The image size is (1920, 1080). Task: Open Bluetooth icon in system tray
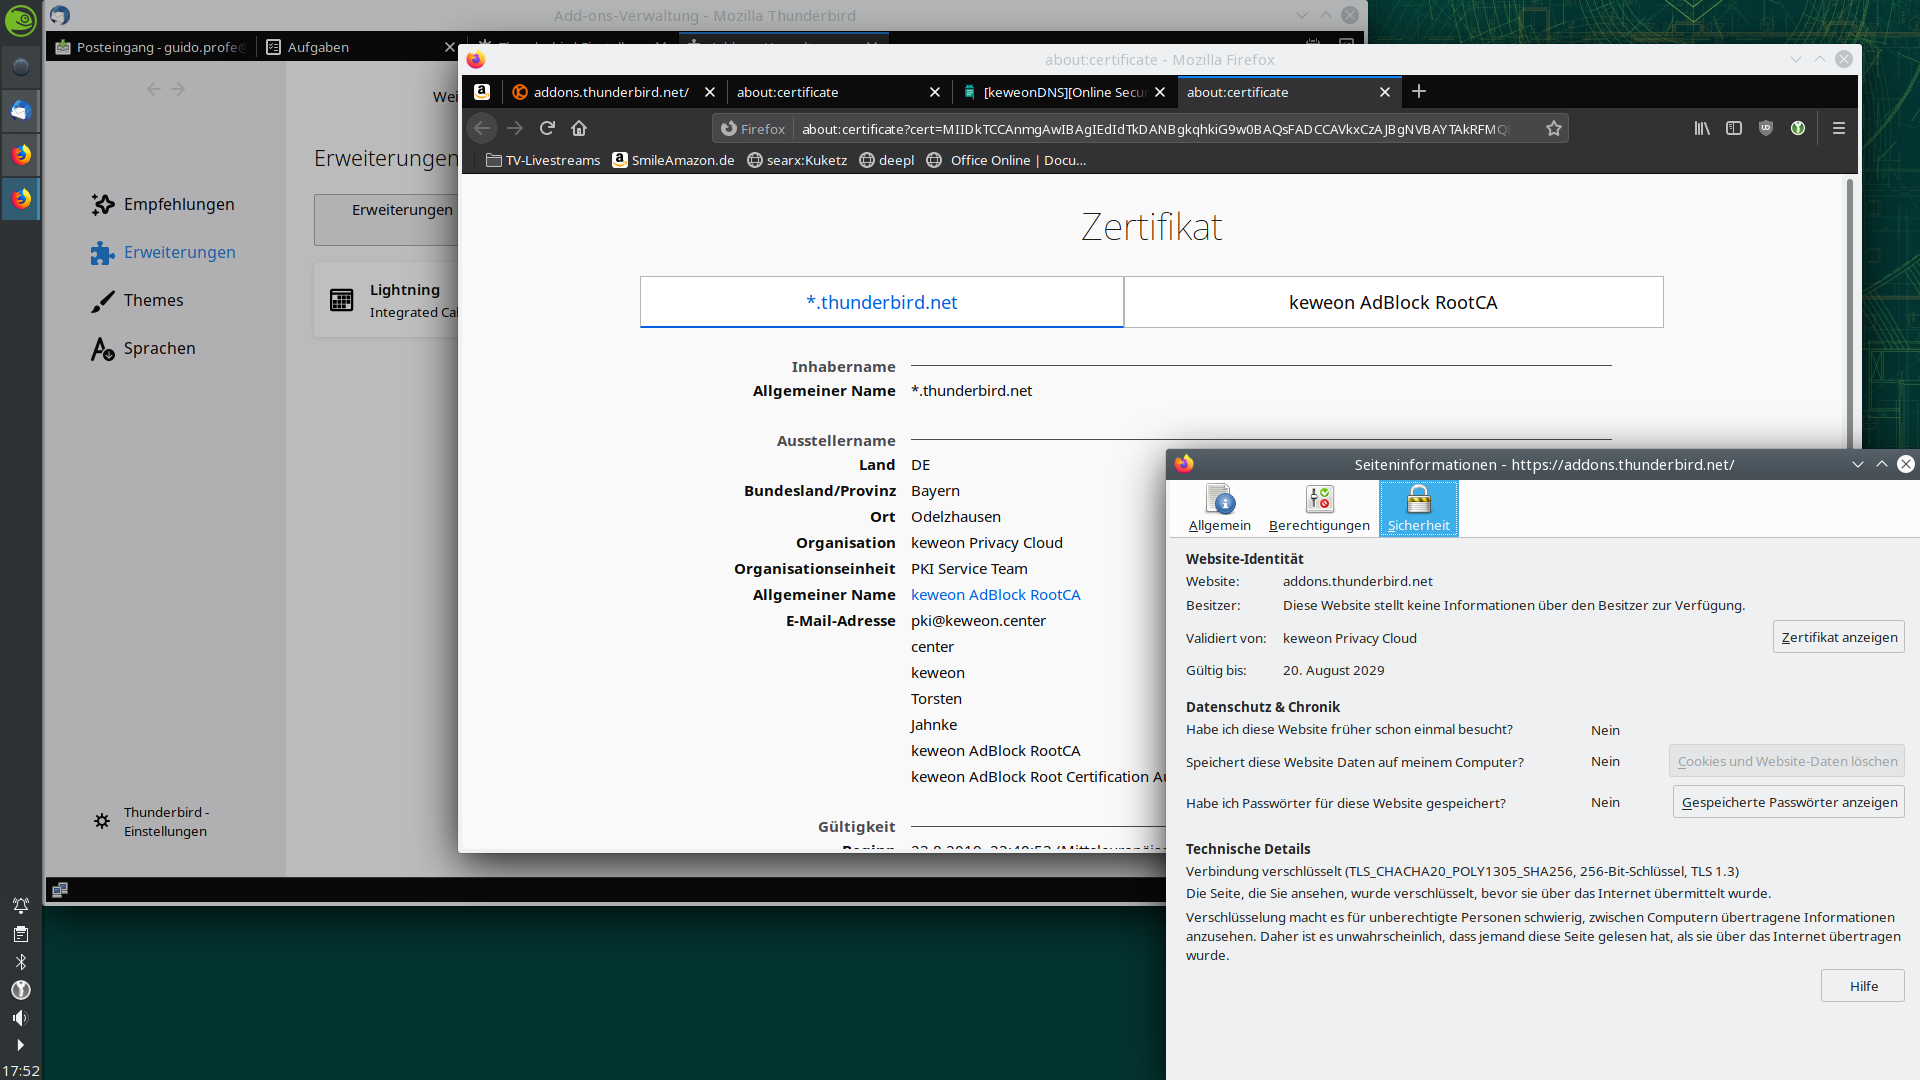21,962
